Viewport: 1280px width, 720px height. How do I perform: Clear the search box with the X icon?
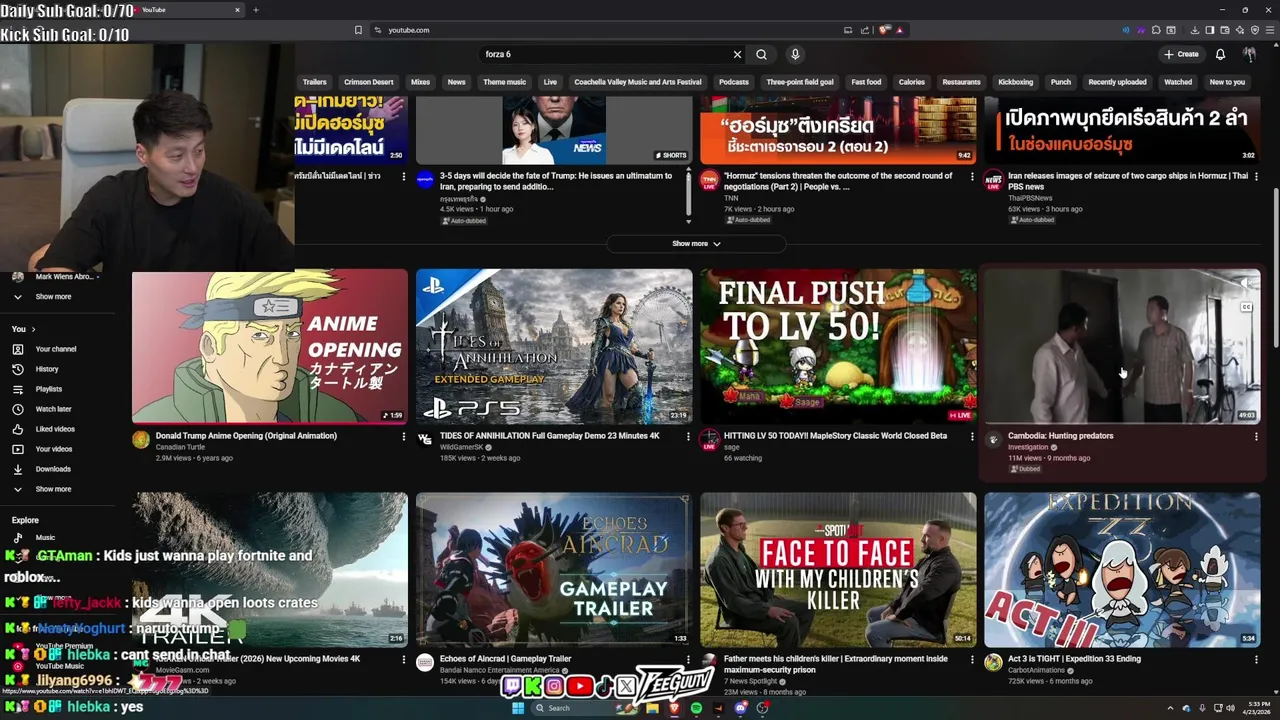click(737, 54)
